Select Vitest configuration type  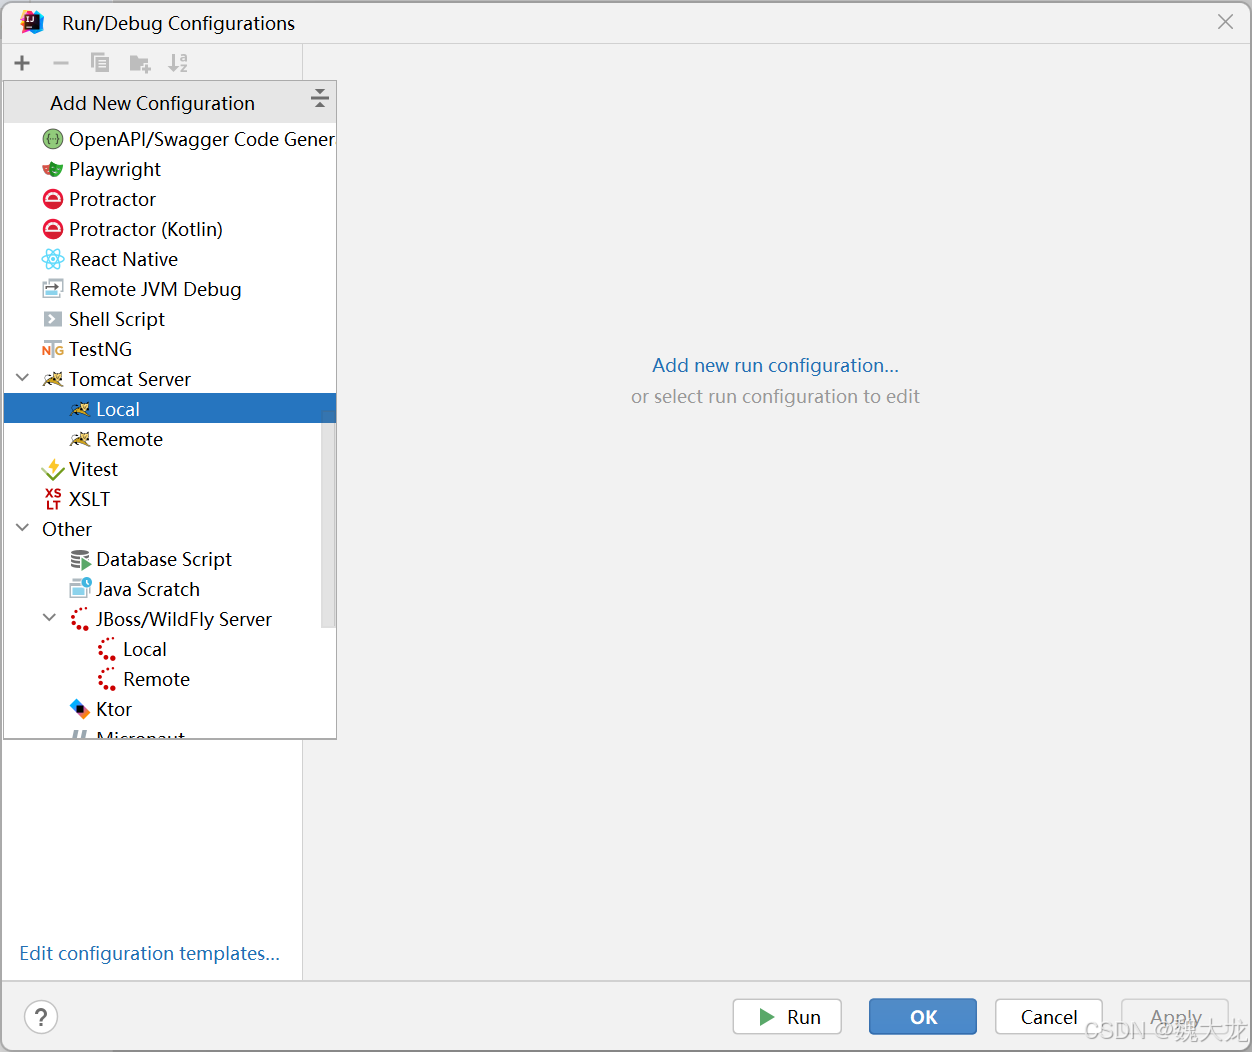(170, 469)
